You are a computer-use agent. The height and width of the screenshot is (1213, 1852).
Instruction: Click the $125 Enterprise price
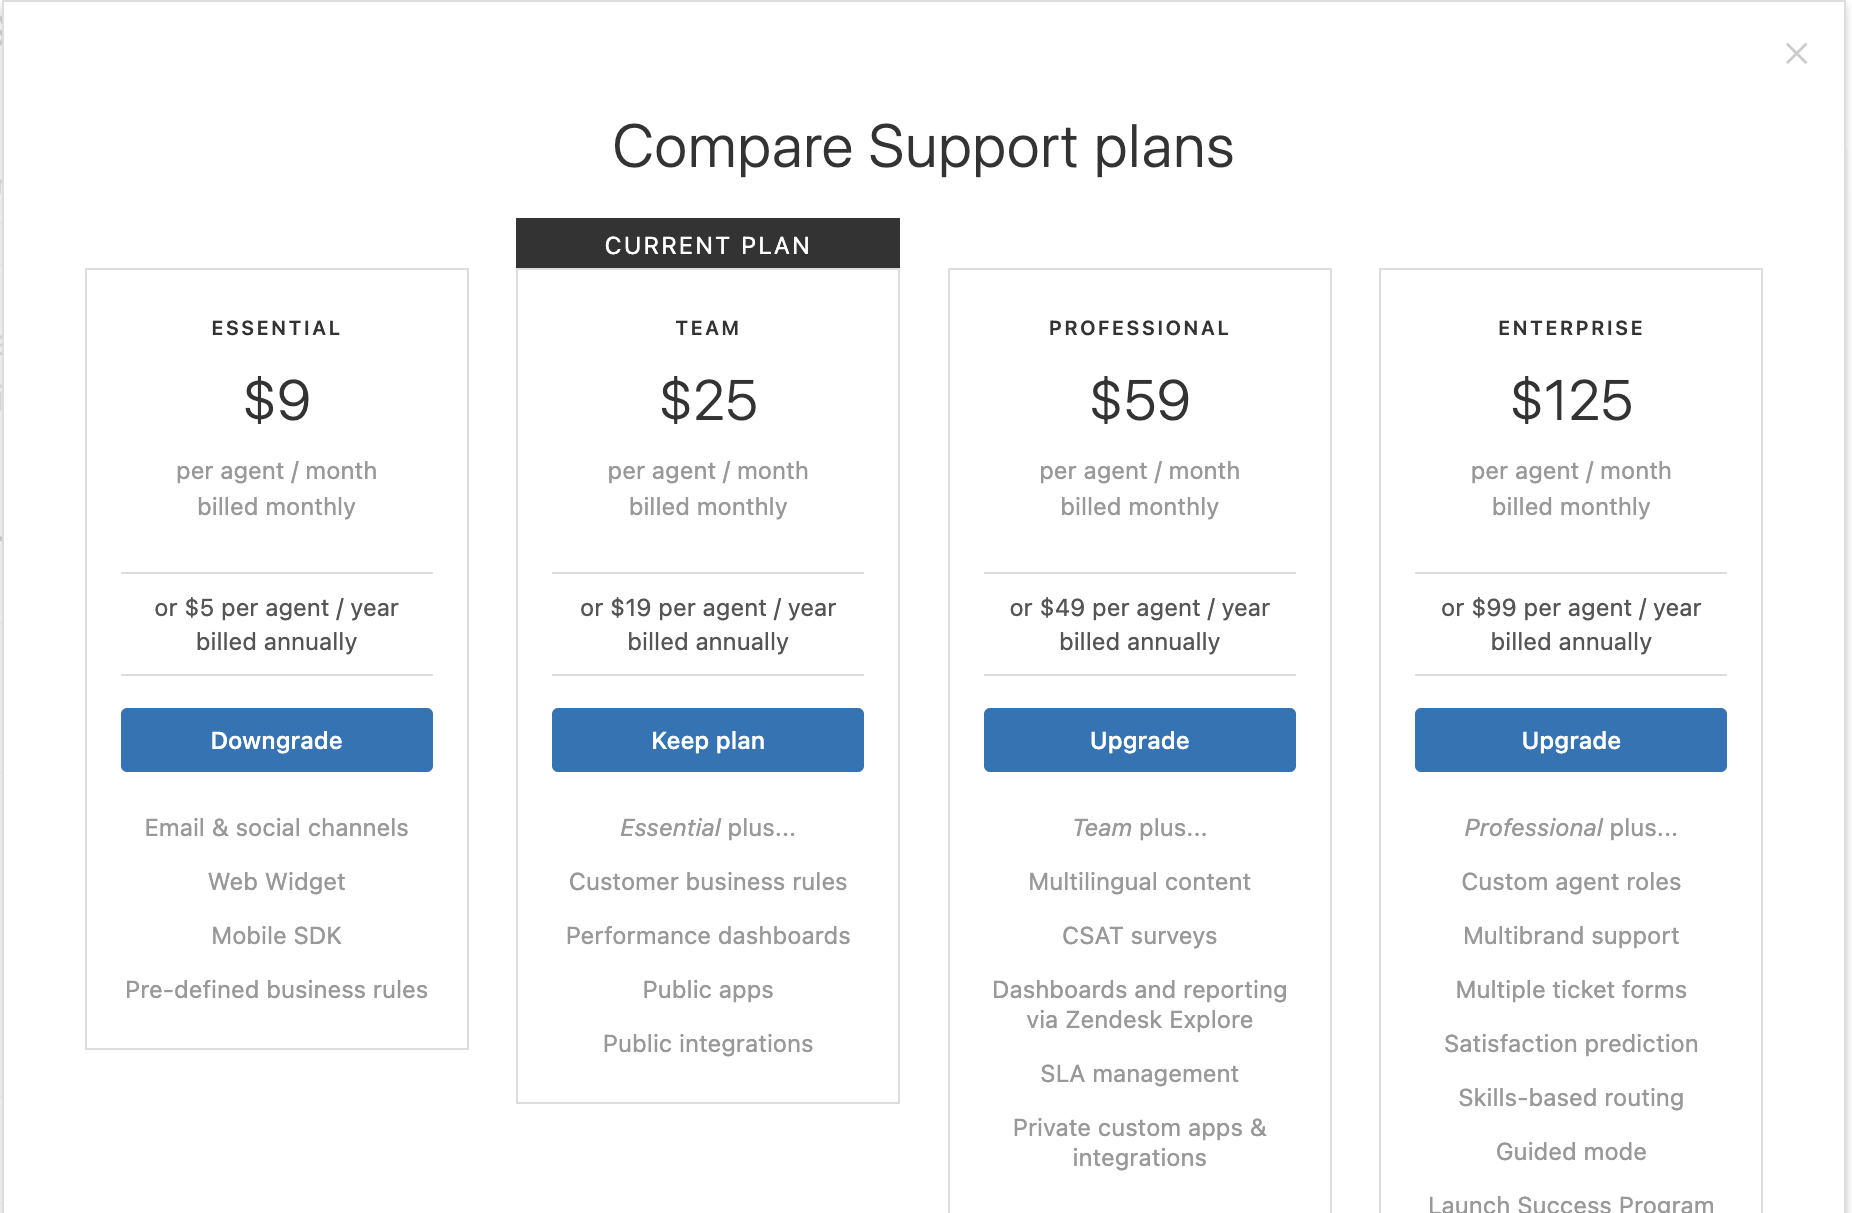pyautogui.click(x=1570, y=400)
